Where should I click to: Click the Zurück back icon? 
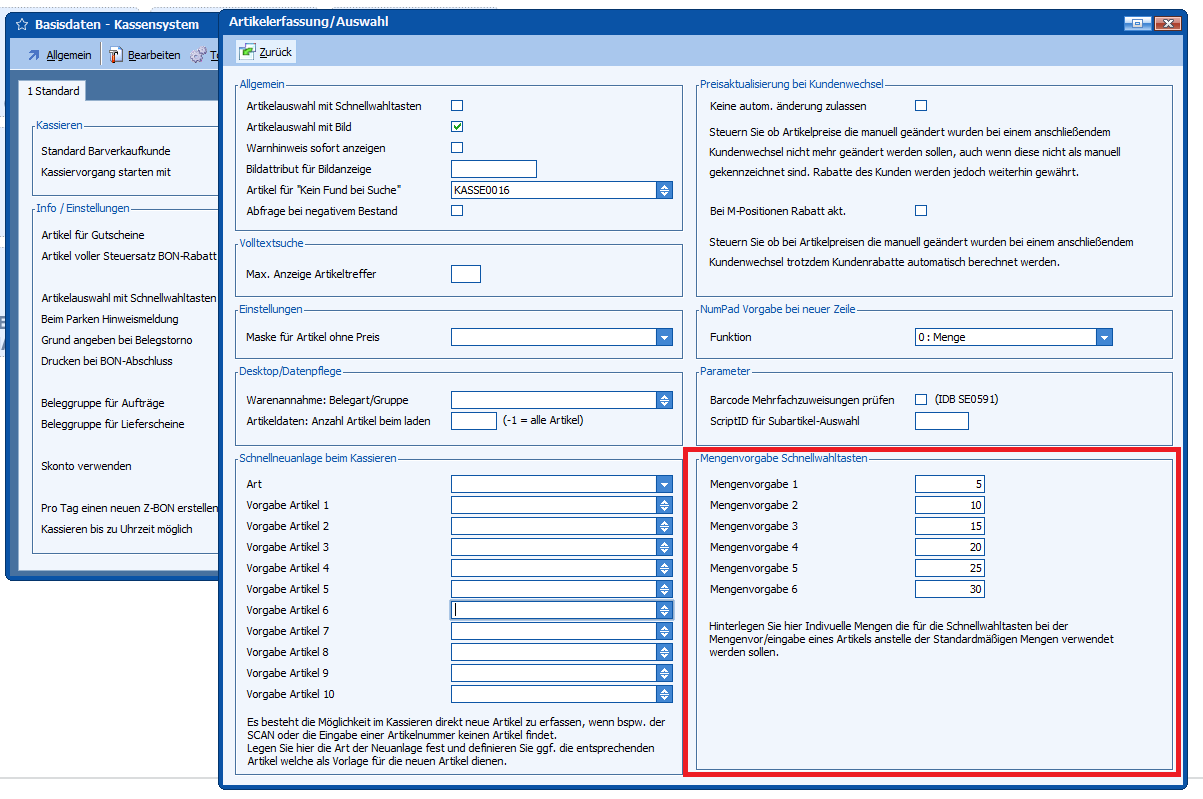click(246, 52)
